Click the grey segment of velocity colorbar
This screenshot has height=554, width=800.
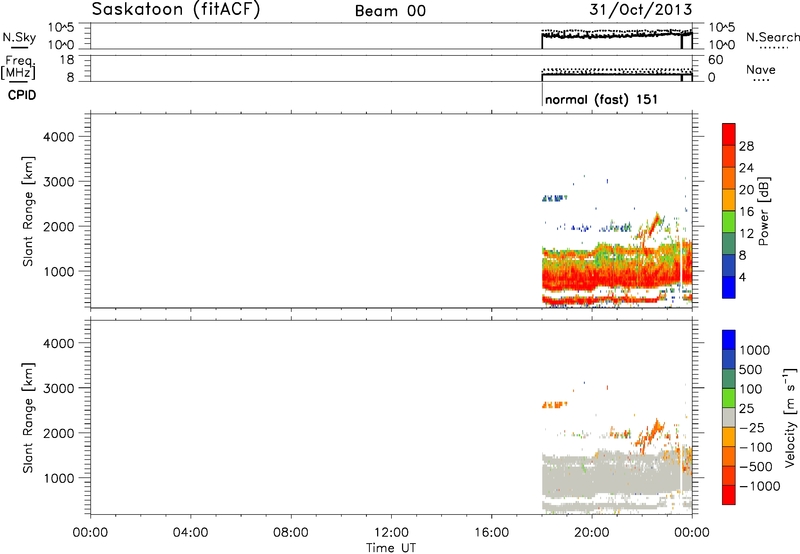[x=729, y=418]
